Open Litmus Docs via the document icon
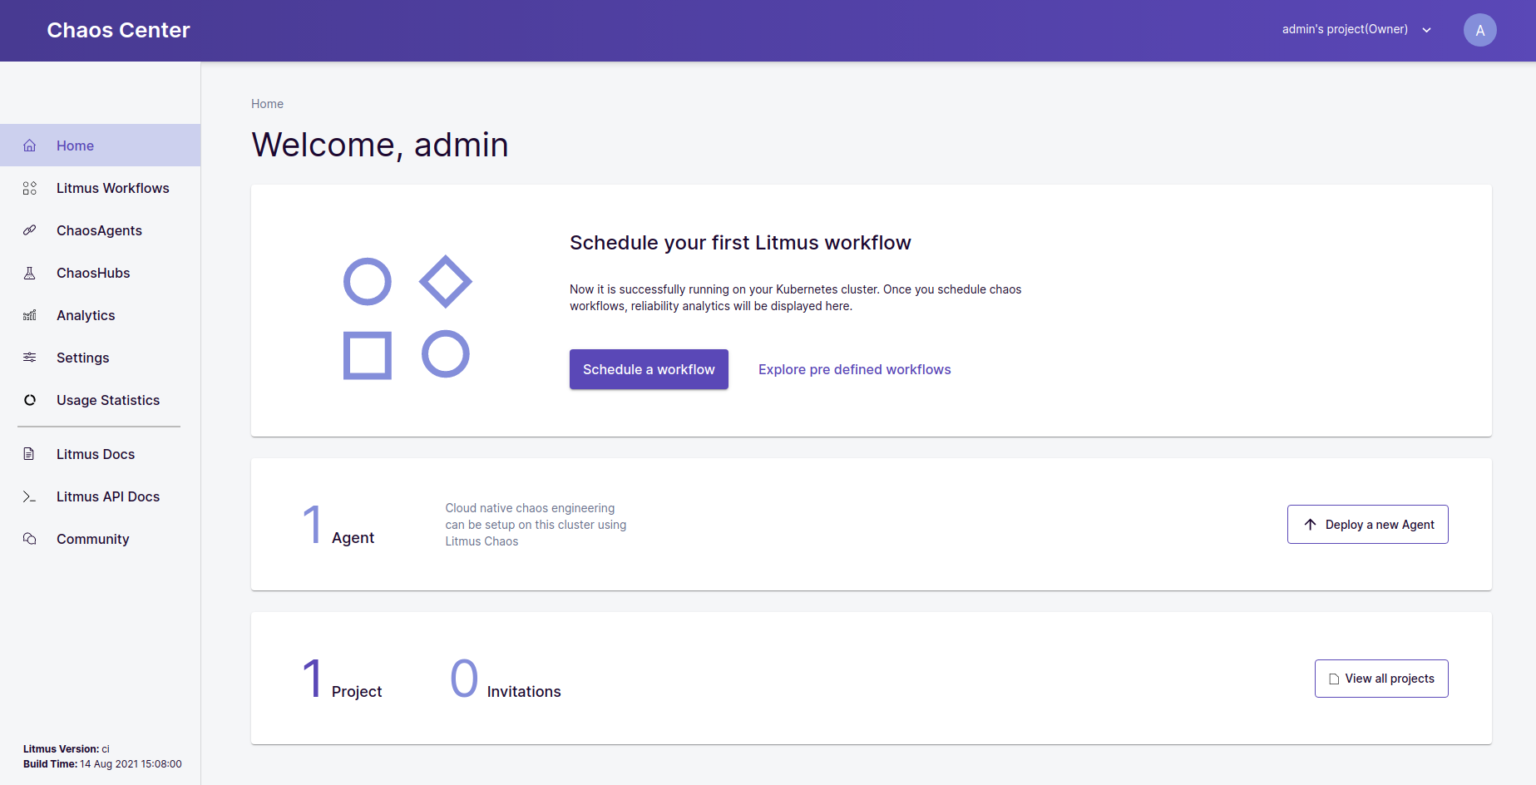This screenshot has height=785, width=1536. tap(28, 453)
